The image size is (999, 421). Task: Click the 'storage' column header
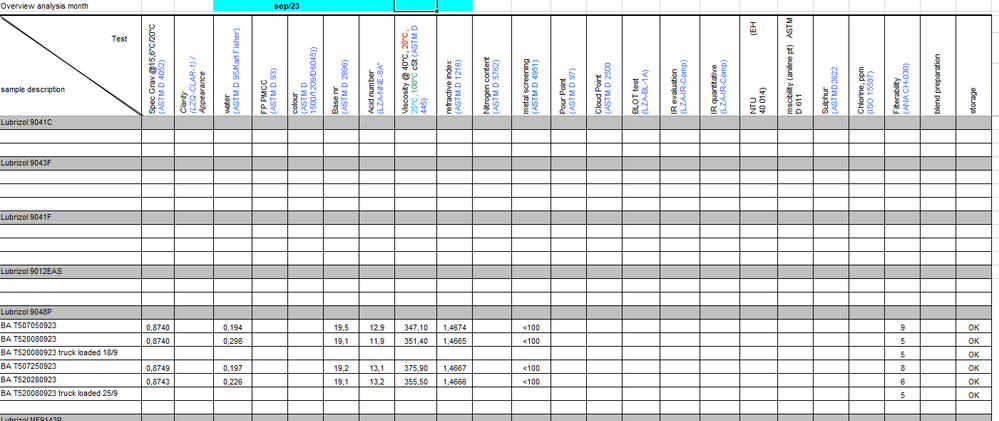(x=973, y=66)
